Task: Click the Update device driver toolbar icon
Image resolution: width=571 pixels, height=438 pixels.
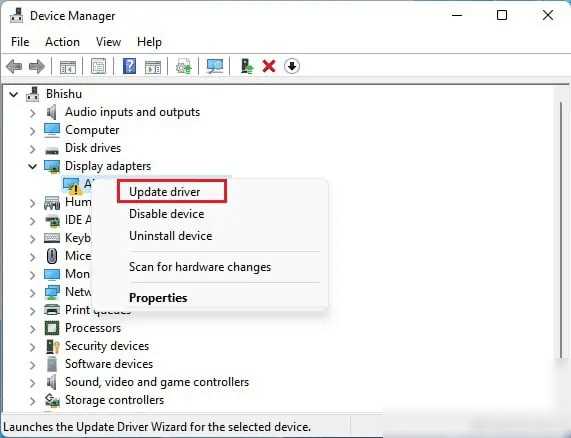Action: click(247, 66)
